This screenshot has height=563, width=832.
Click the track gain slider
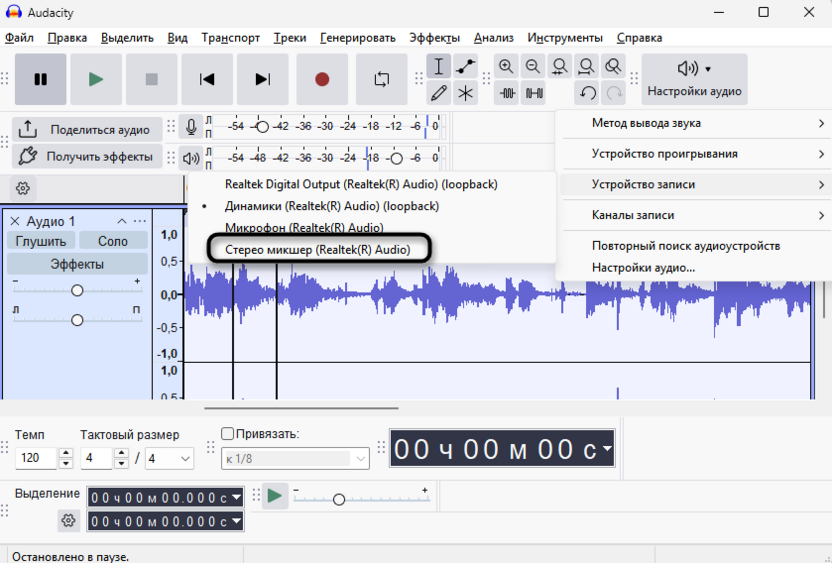click(x=77, y=290)
